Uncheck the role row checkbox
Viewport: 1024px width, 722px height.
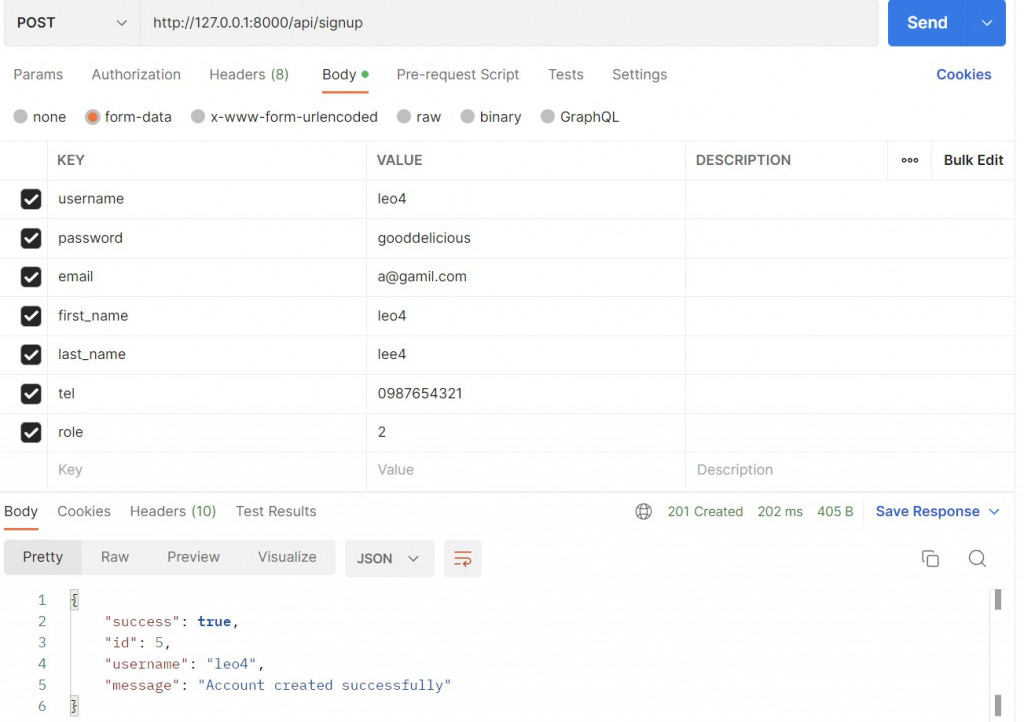tap(31, 432)
